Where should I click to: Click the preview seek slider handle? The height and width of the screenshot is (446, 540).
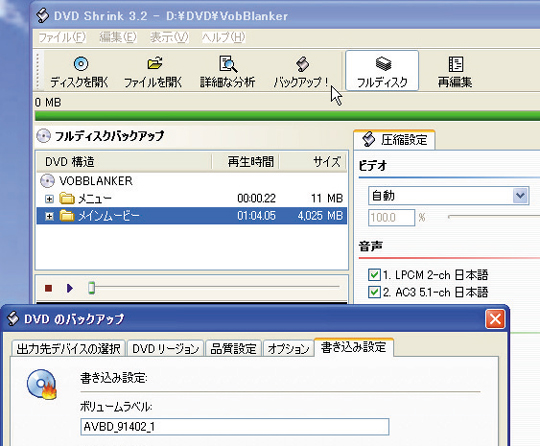(91, 288)
